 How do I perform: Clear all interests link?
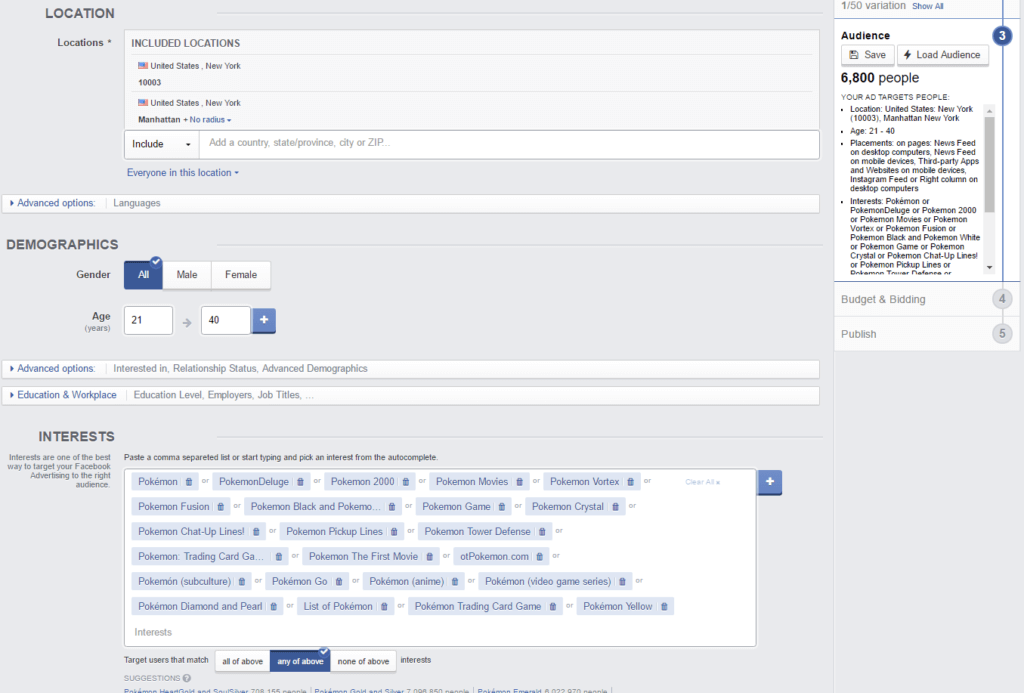coord(702,482)
